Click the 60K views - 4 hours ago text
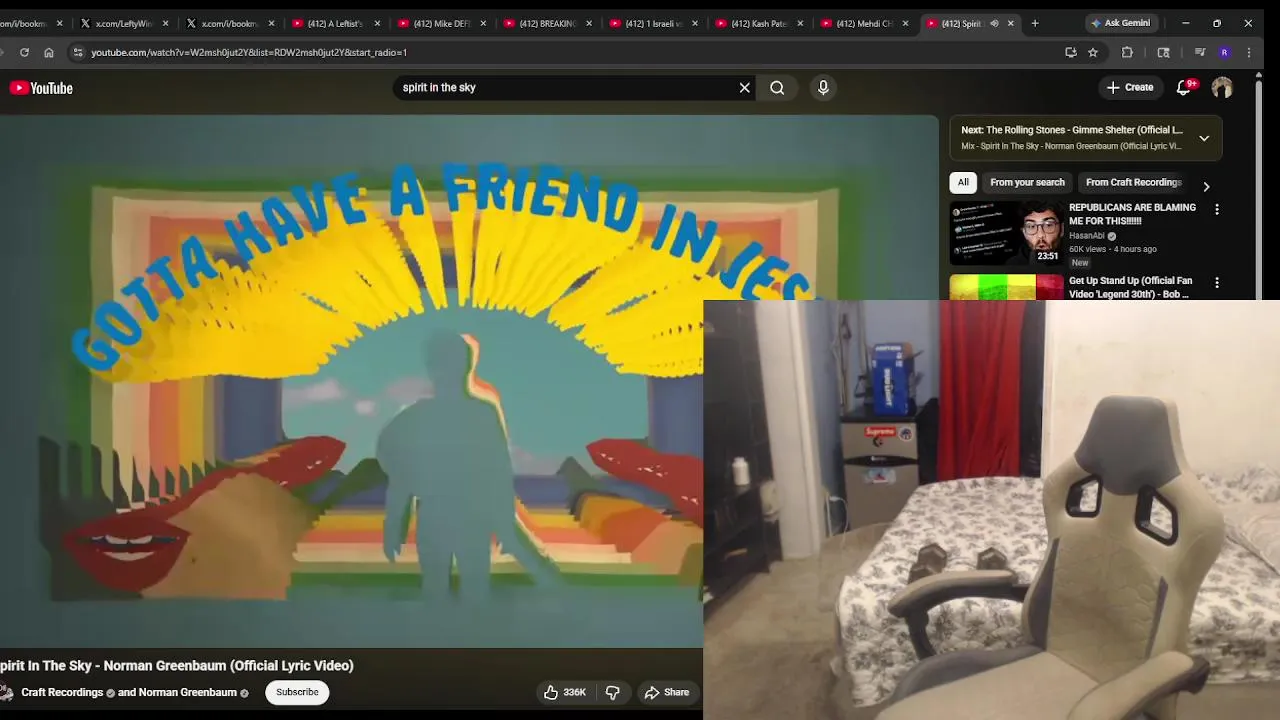This screenshot has width=1280, height=720. click(x=1113, y=249)
